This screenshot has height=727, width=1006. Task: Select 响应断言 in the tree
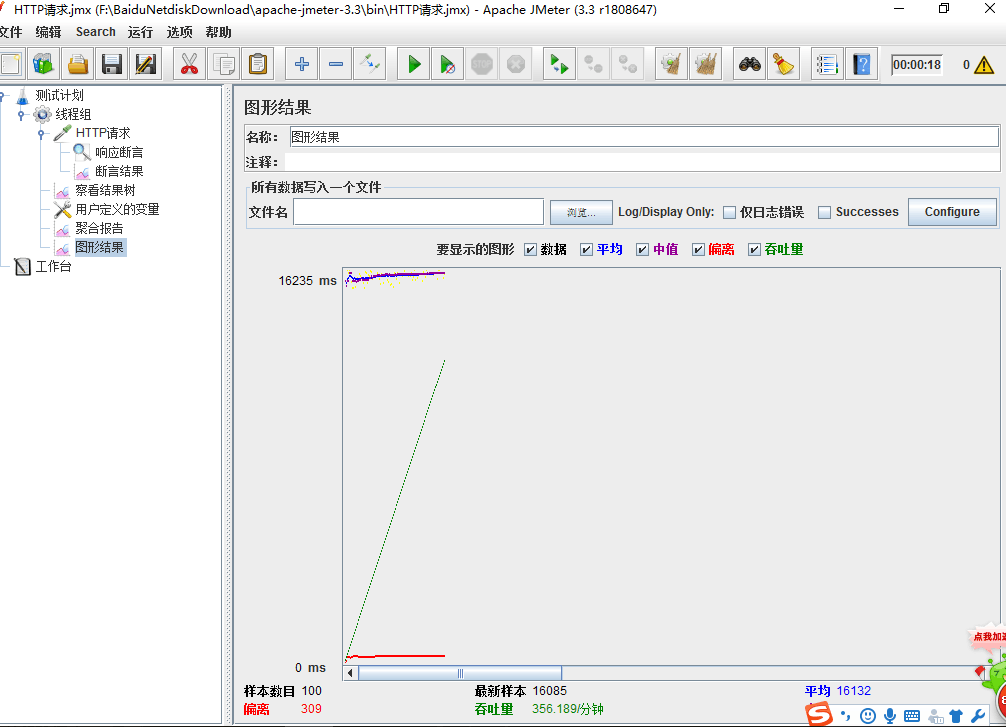119,152
